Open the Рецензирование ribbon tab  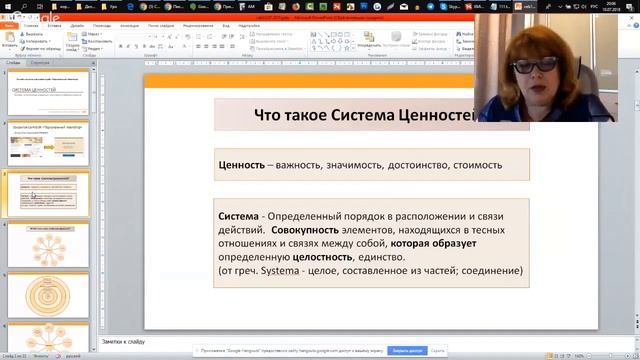(x=198, y=26)
